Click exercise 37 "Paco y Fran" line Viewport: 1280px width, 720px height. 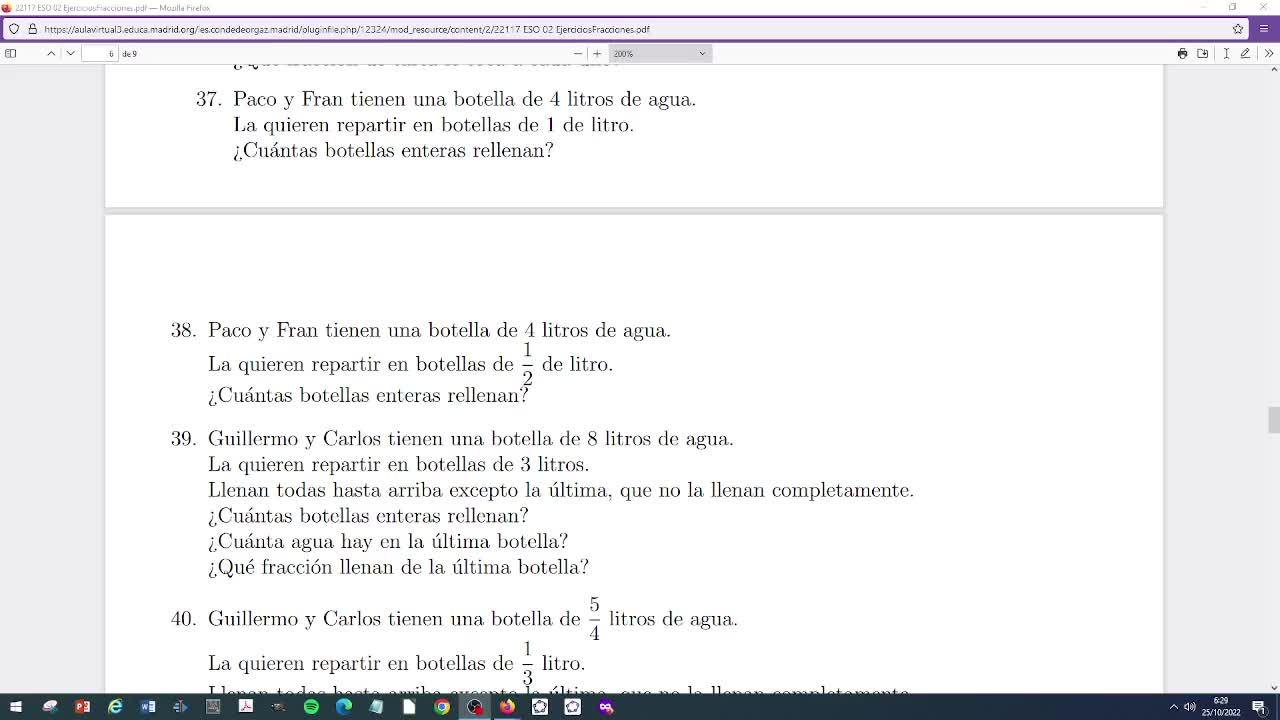coord(464,99)
